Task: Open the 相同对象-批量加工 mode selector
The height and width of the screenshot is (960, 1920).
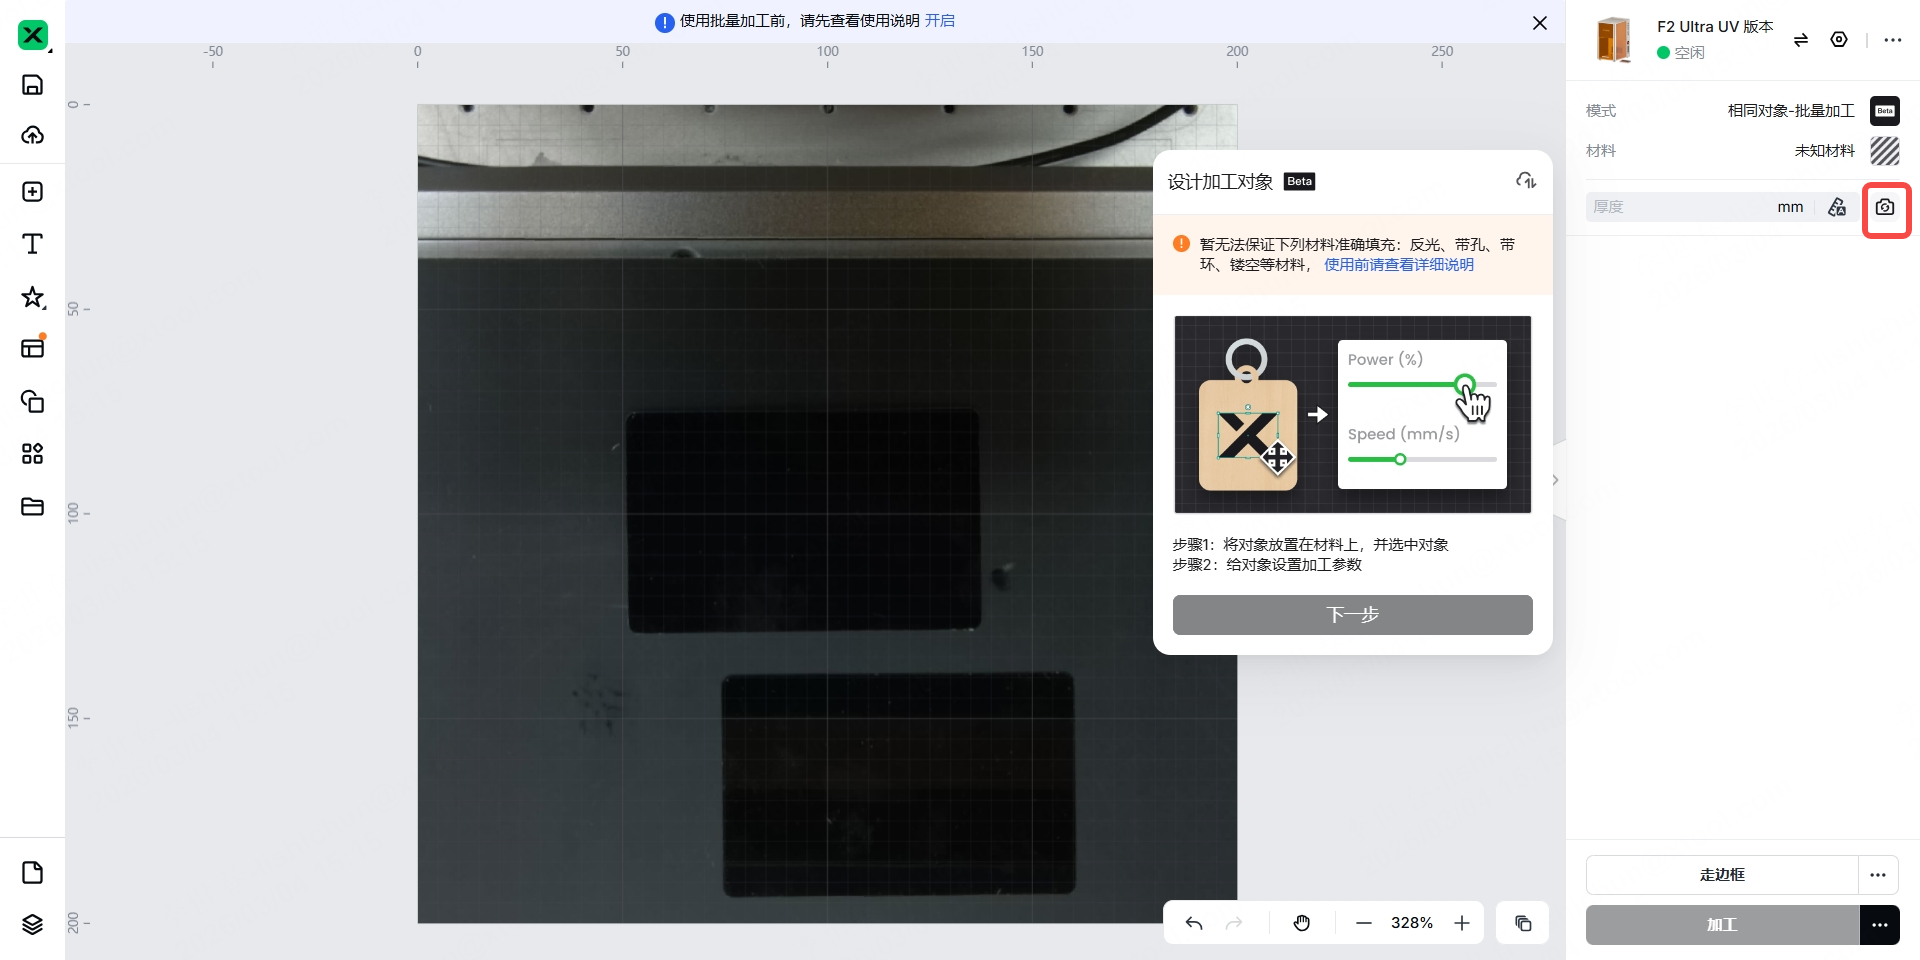Action: [x=1790, y=111]
